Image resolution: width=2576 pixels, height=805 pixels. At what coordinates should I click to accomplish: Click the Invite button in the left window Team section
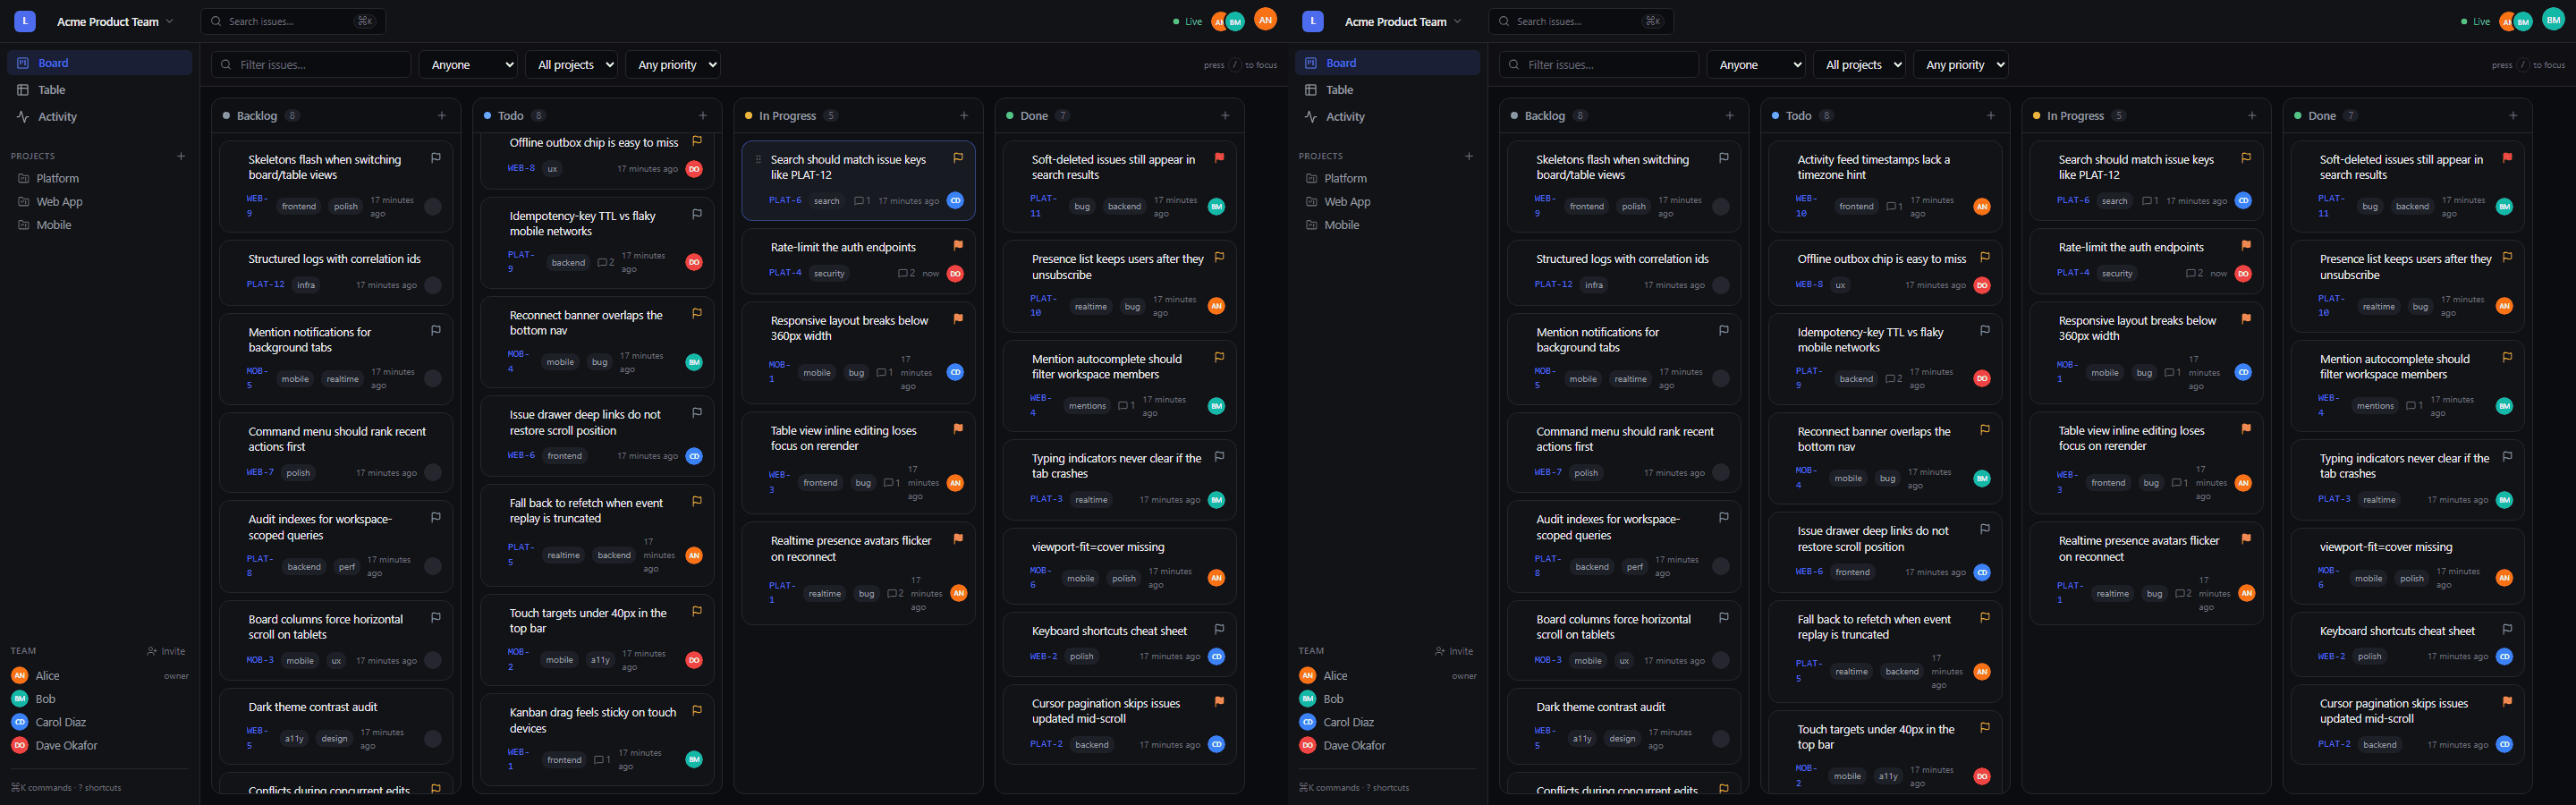point(166,651)
